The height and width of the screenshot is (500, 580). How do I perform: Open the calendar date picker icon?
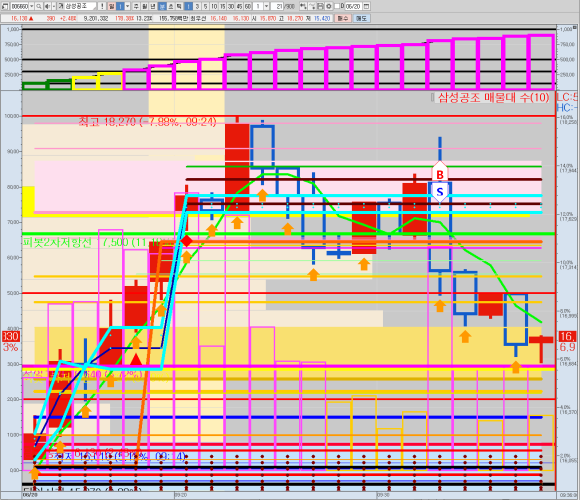(x=366, y=6)
